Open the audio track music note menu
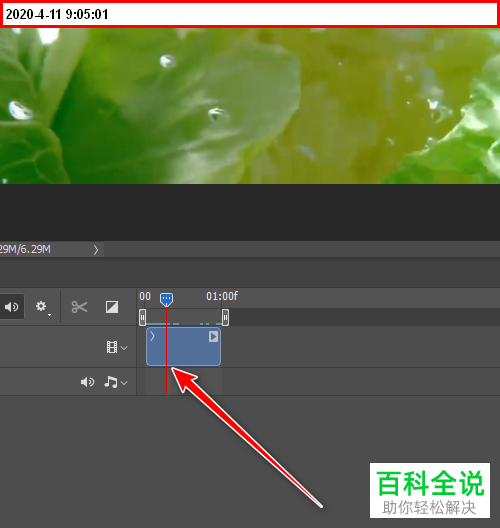This screenshot has height=528, width=500. tap(115, 382)
